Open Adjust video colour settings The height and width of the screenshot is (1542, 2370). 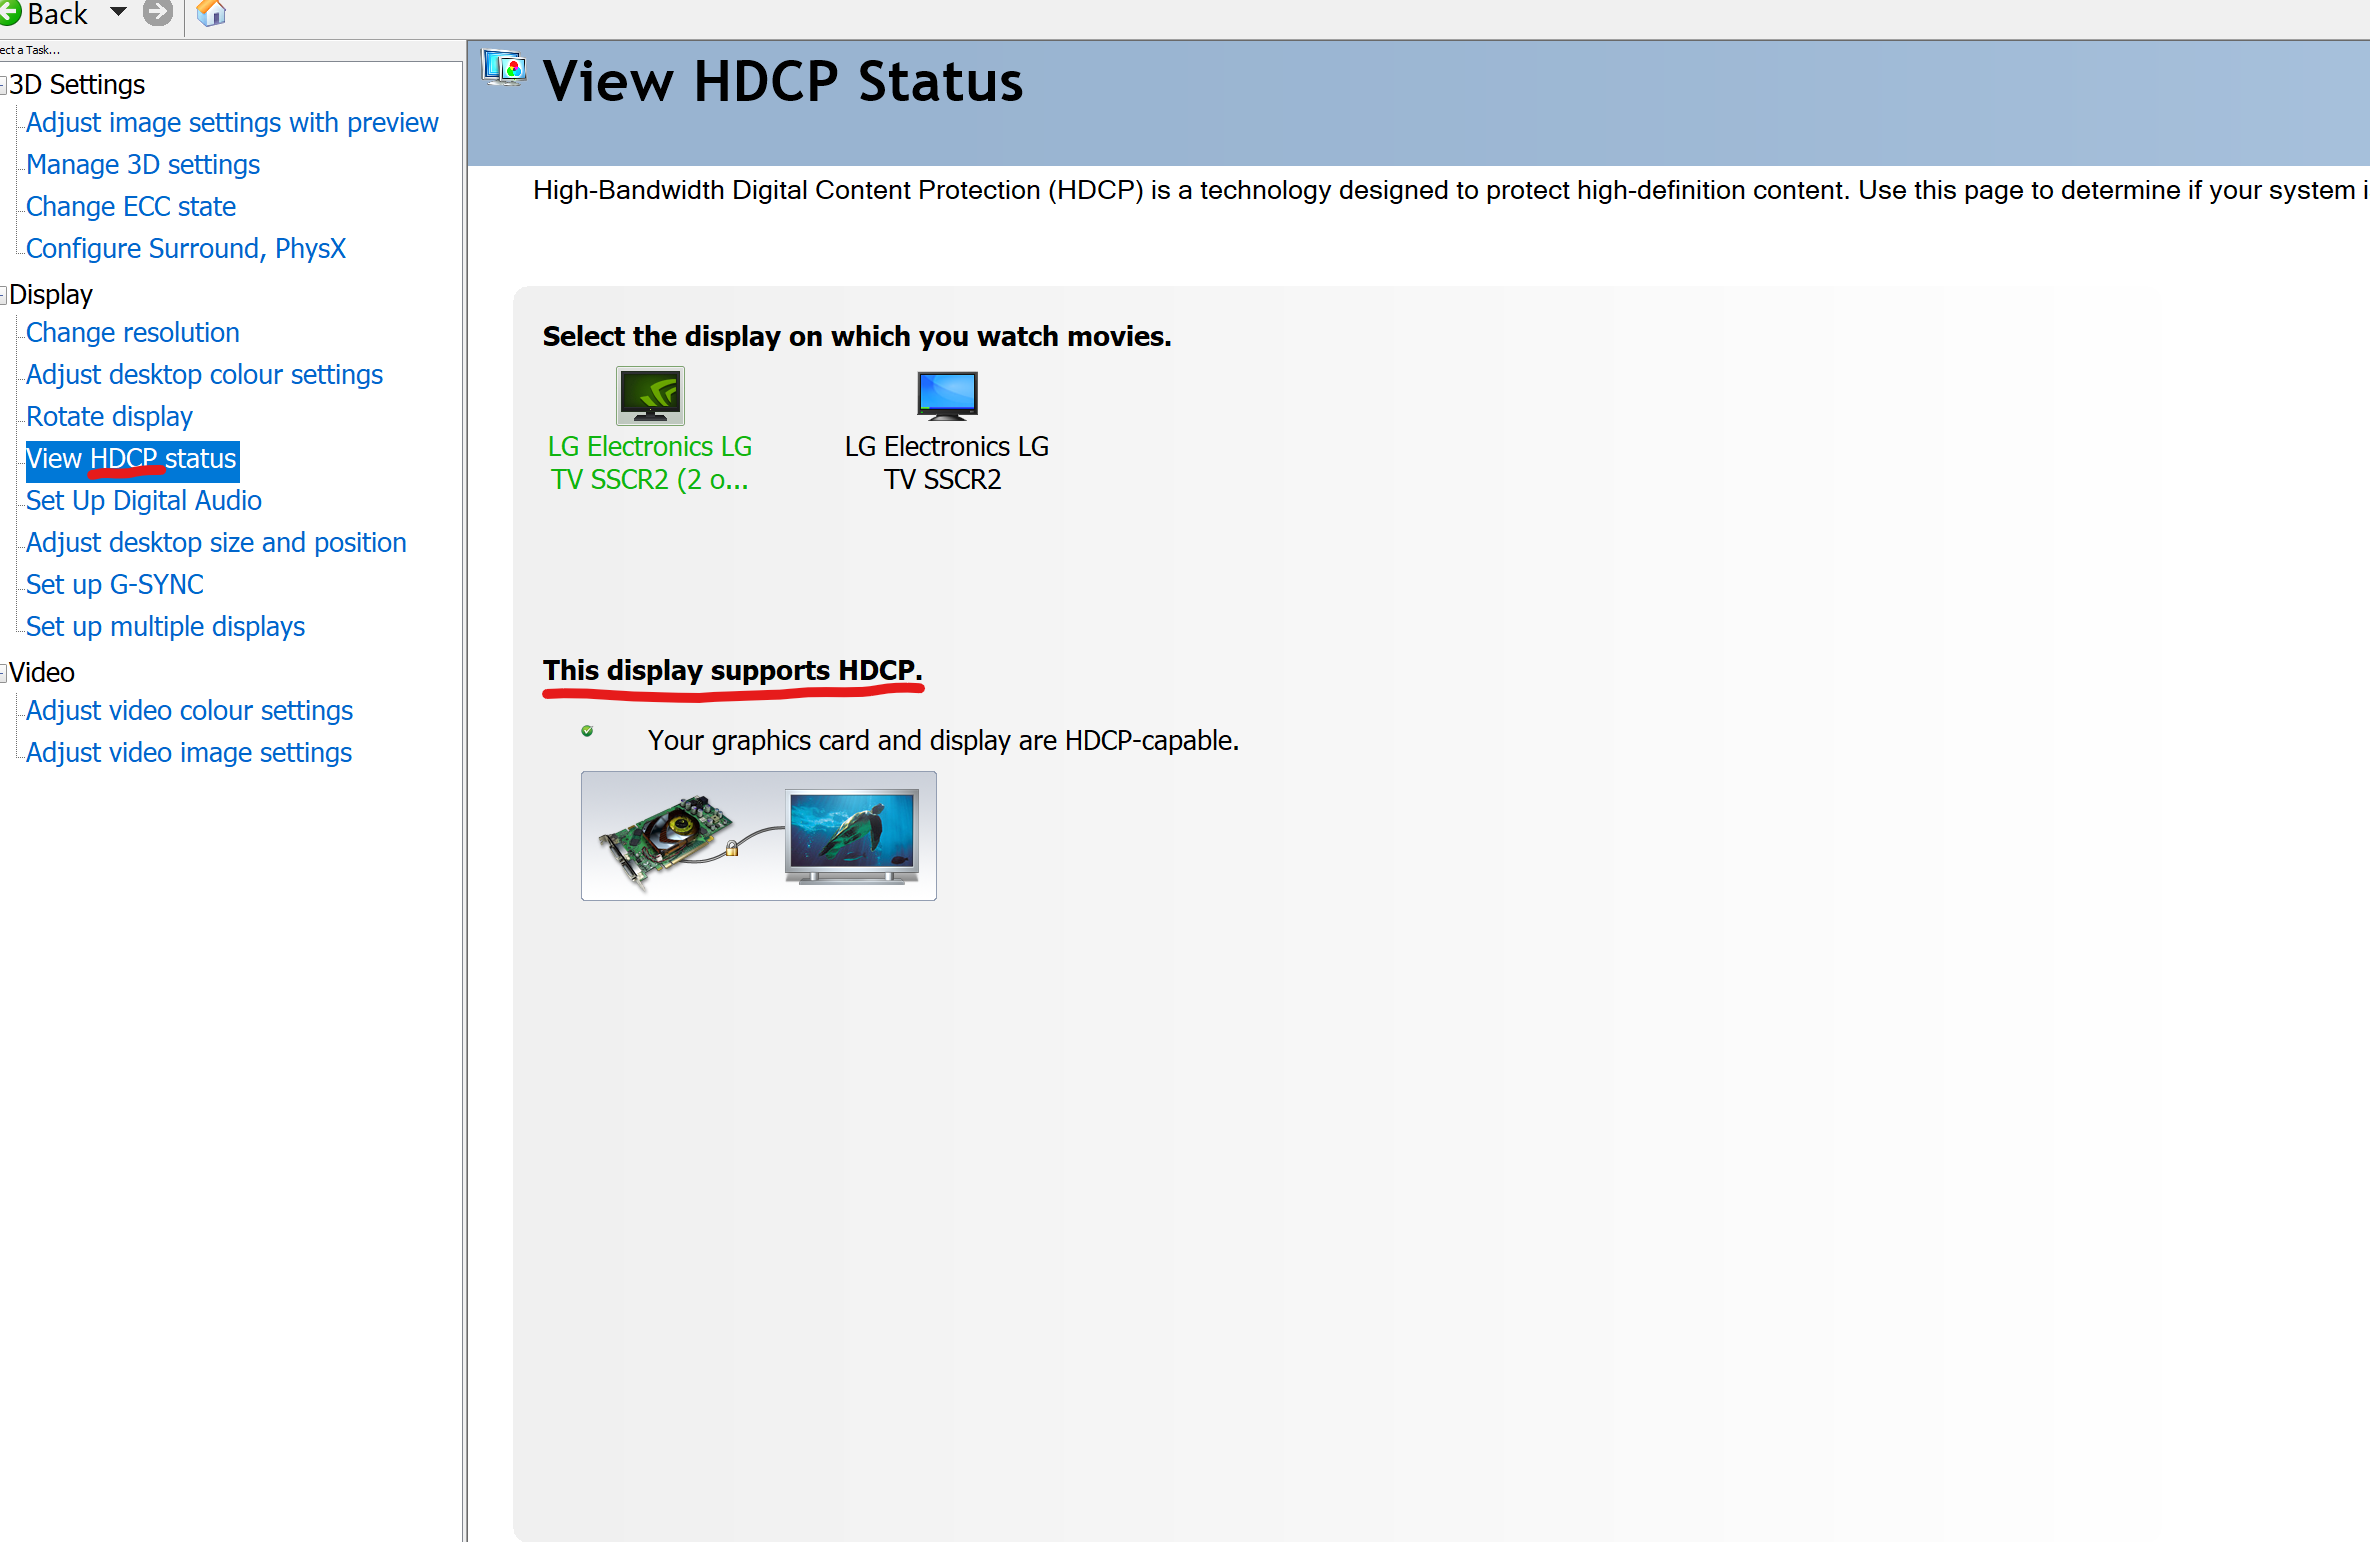pos(189,711)
